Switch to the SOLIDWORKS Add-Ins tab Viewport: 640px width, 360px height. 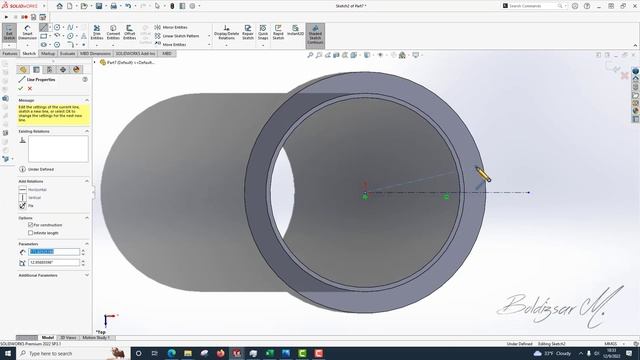coord(136,53)
